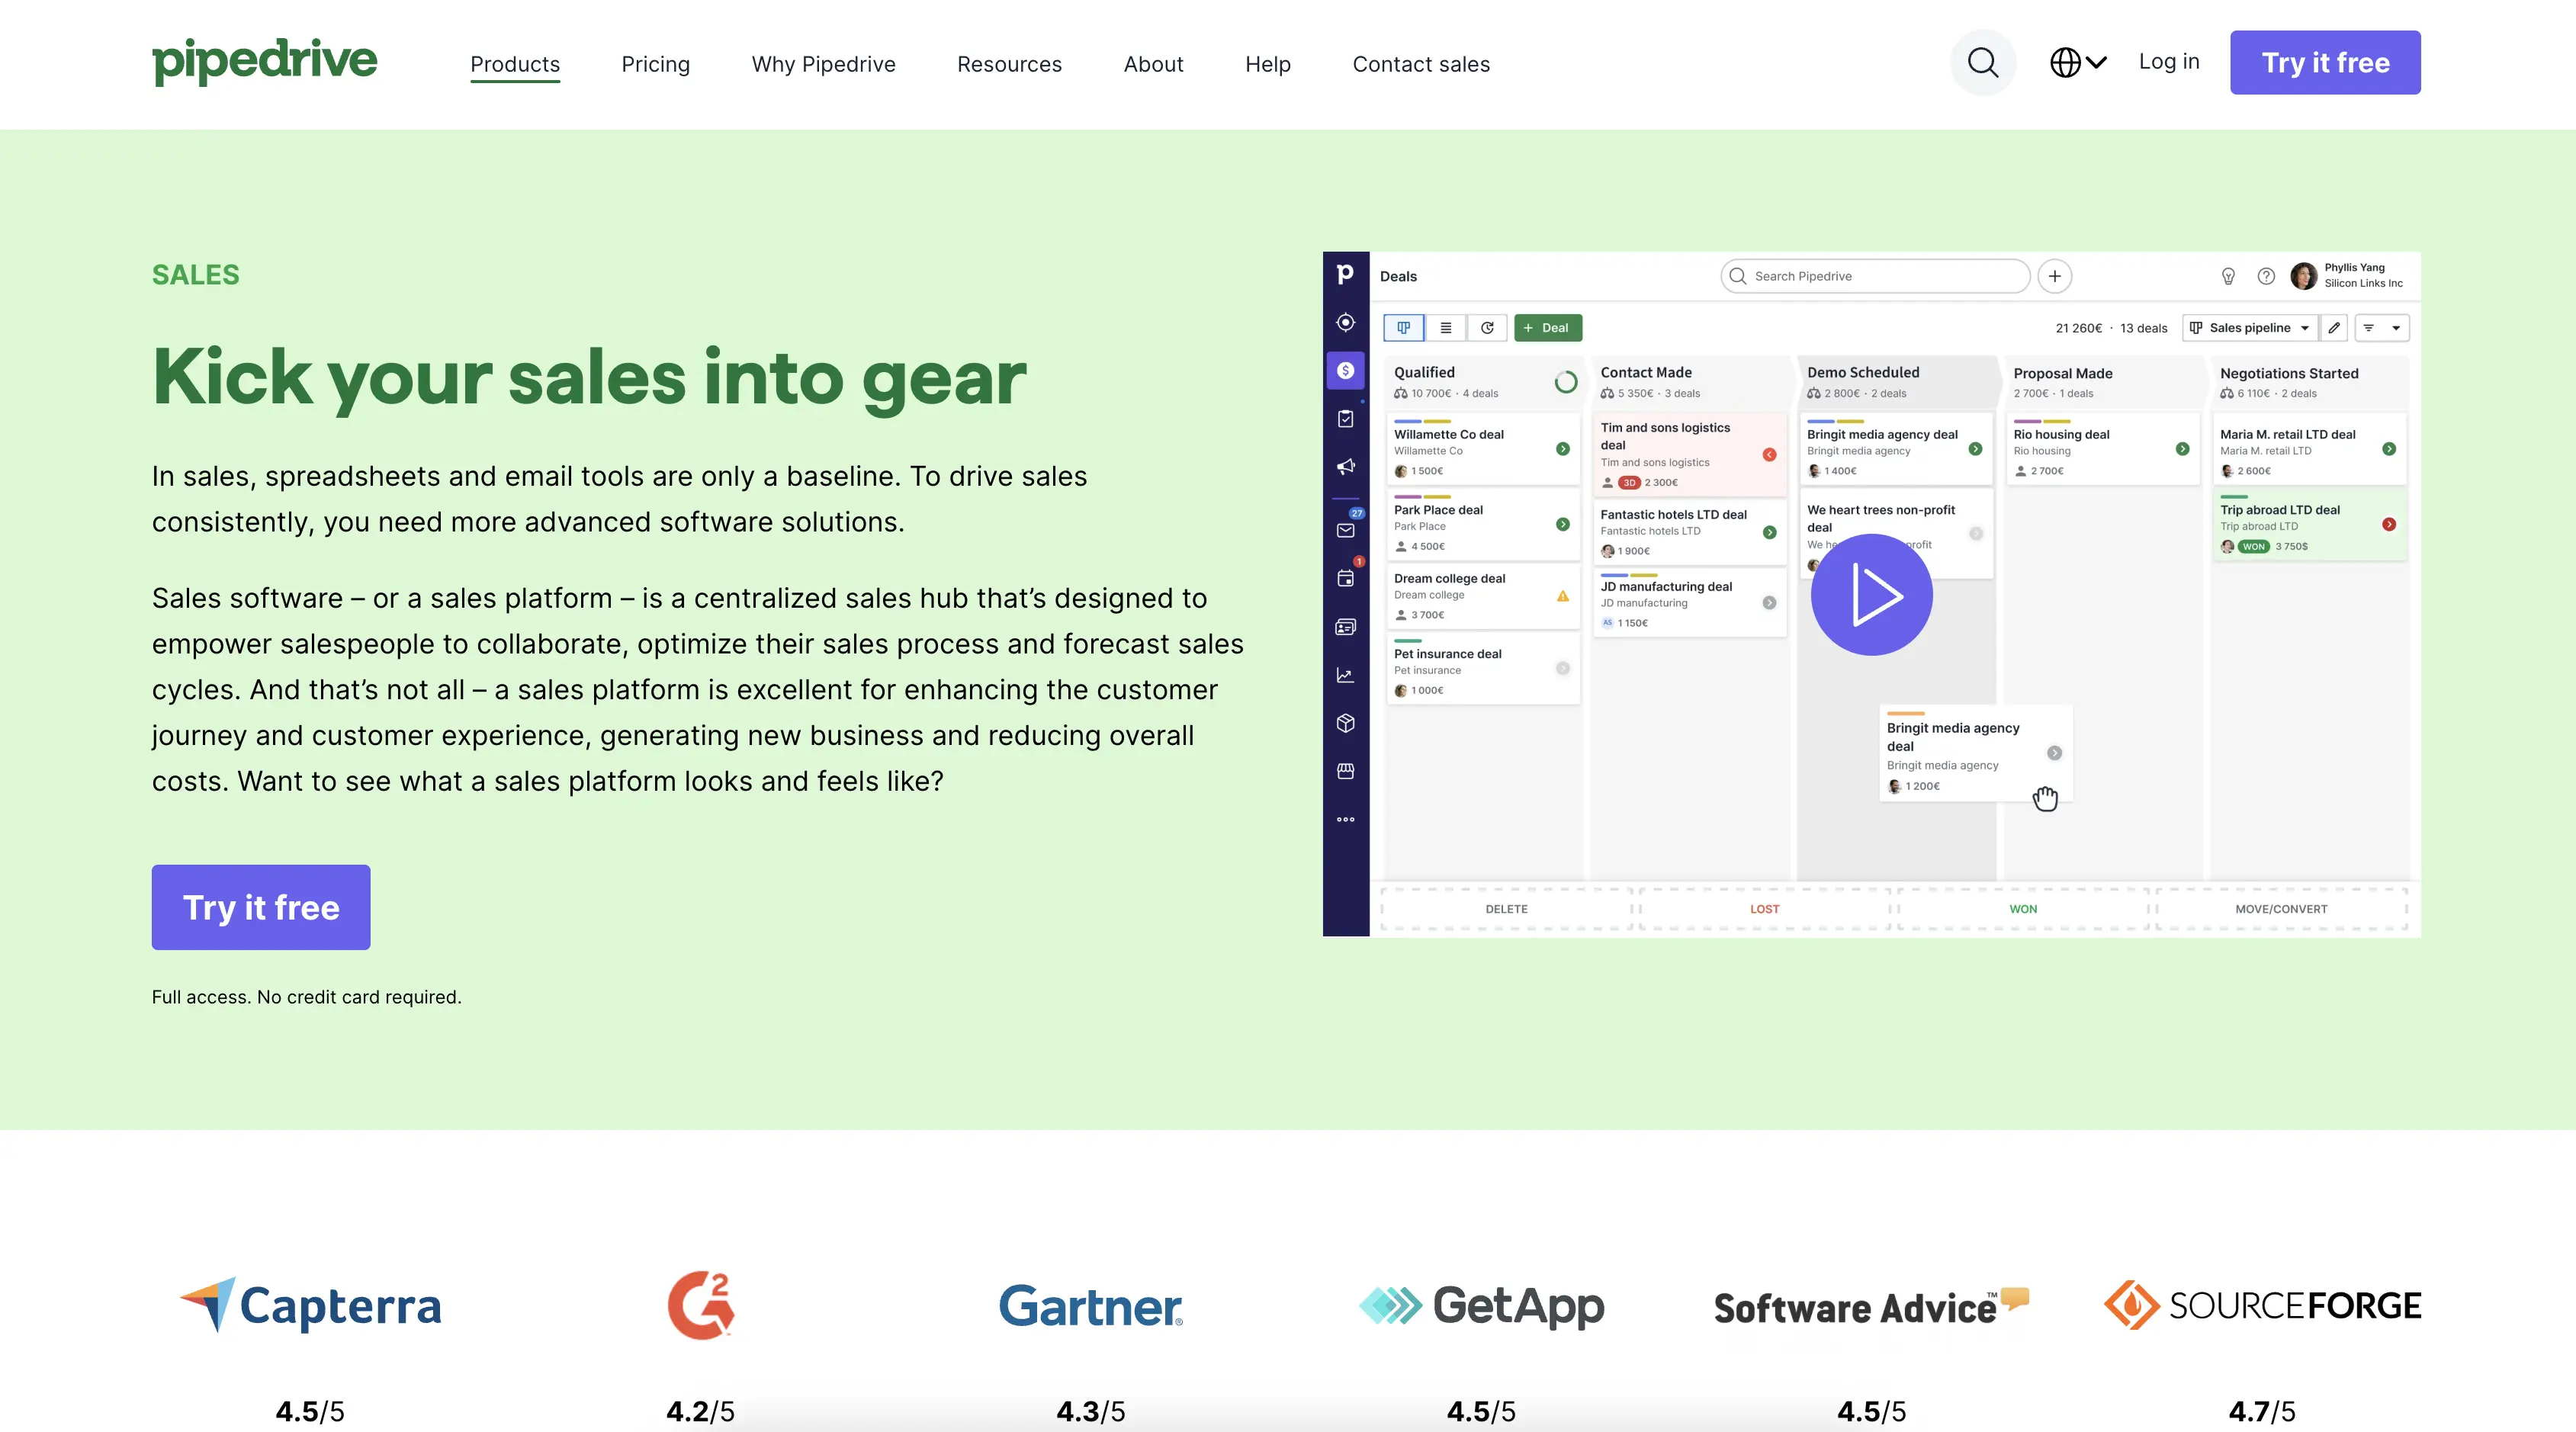
Task: Select pipeline view toggle button
Action: coord(1403,328)
